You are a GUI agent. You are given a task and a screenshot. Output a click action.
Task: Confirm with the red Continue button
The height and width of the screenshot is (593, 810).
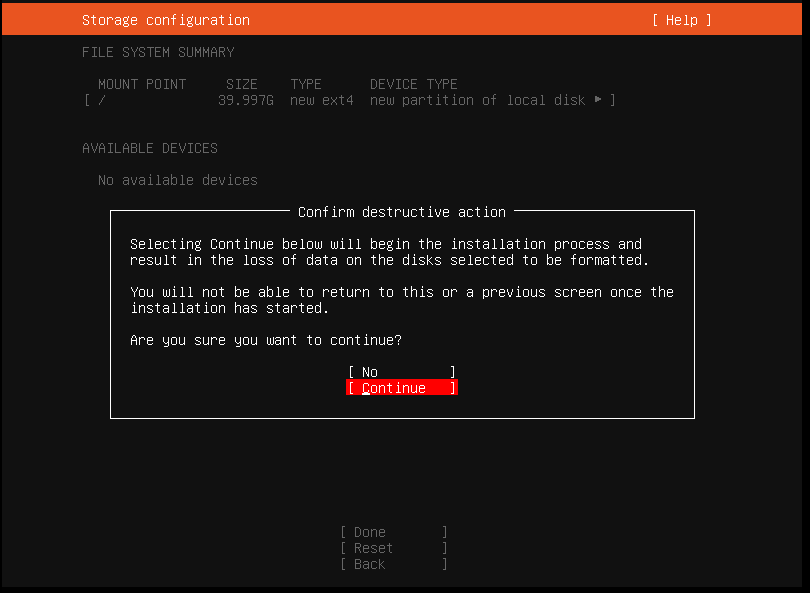tap(401, 388)
